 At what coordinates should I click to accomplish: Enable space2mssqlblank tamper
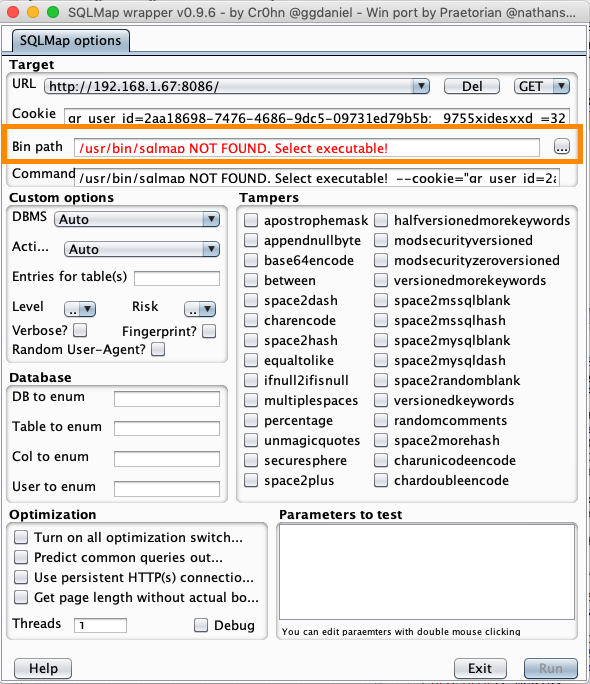click(381, 301)
